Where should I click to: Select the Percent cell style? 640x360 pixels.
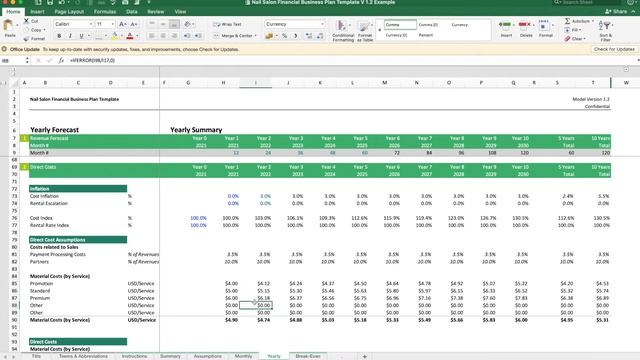coord(426,35)
